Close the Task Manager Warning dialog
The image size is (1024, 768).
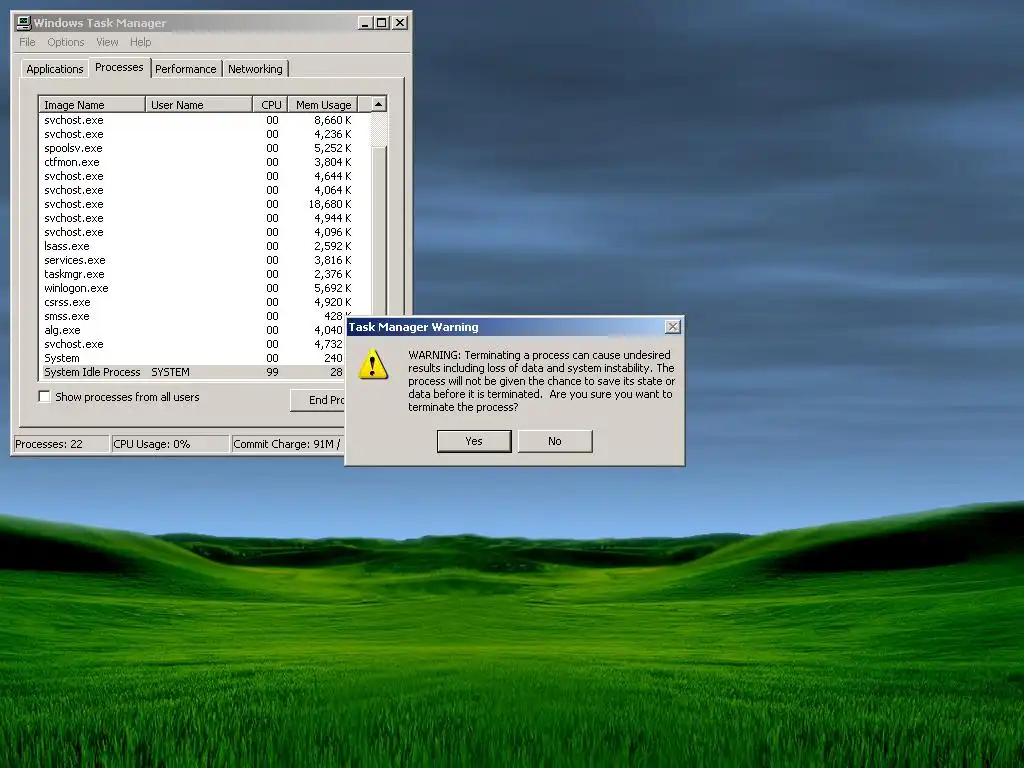(x=673, y=327)
